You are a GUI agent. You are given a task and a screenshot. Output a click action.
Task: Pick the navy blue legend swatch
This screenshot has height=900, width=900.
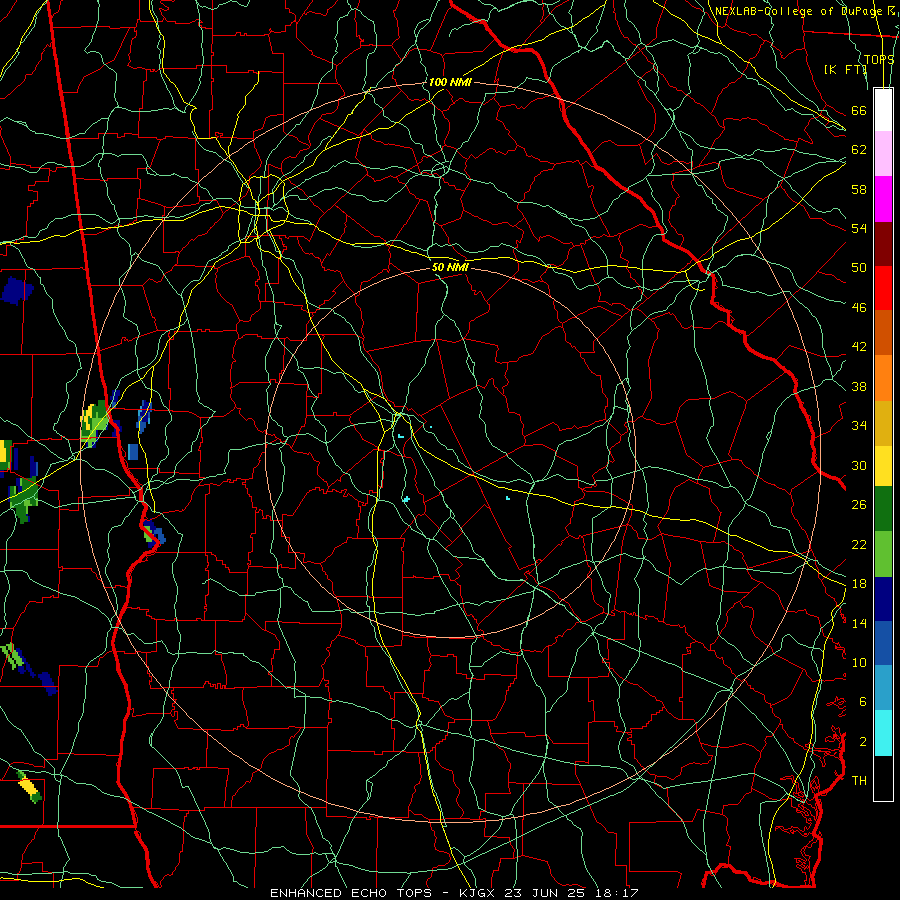883,599
